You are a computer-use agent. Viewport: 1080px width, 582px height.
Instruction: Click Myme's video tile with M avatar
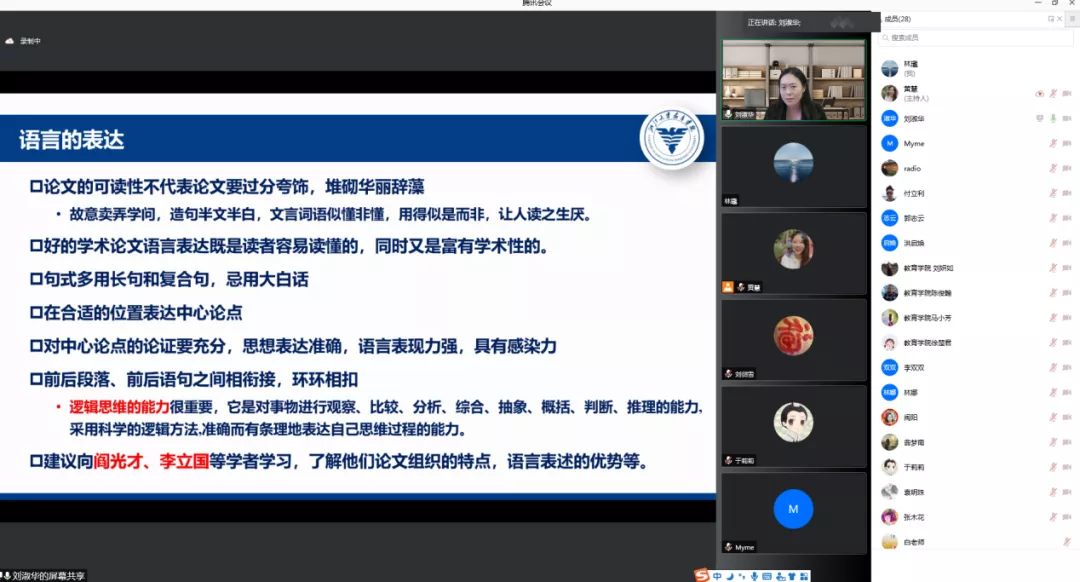tap(794, 512)
